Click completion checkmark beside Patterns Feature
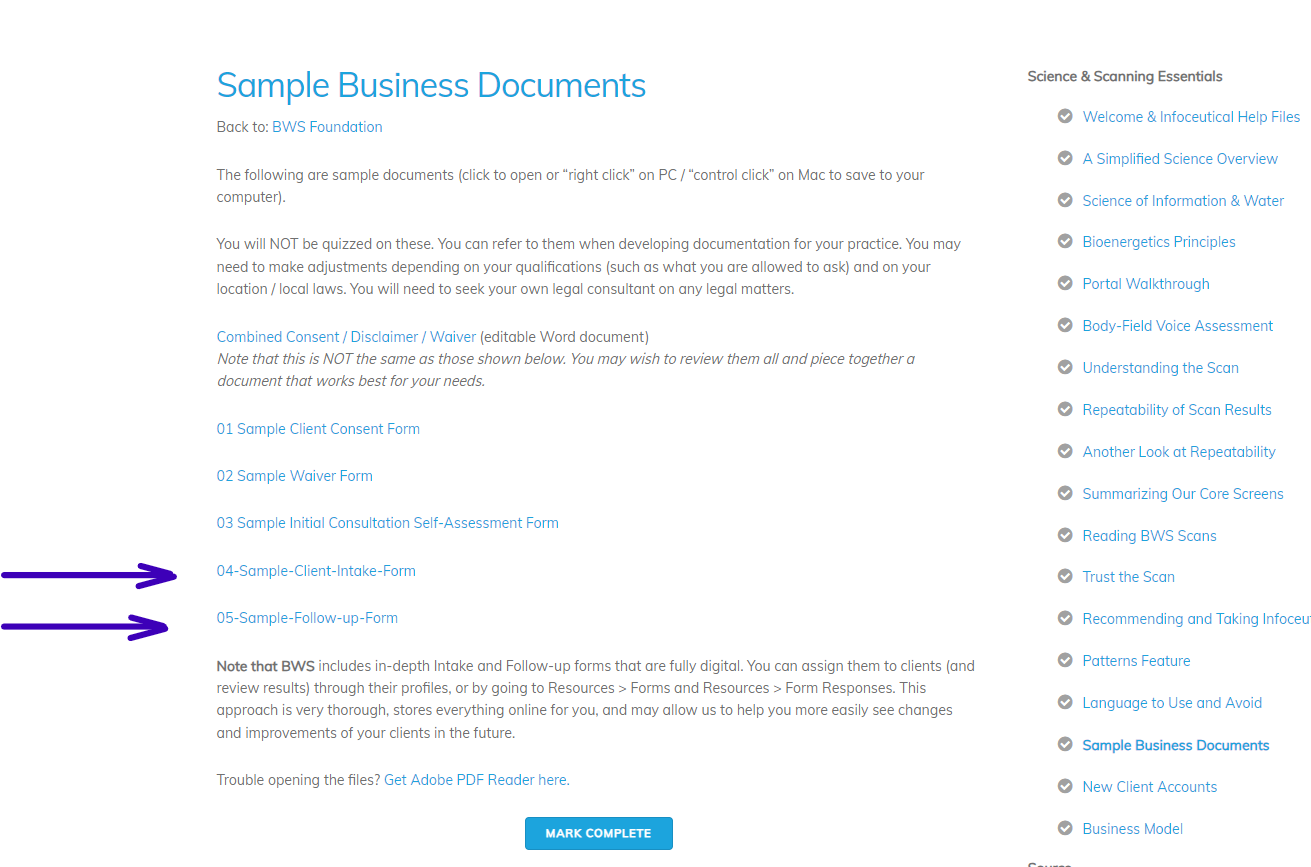The image size is (1311, 867). pyautogui.click(x=1065, y=661)
